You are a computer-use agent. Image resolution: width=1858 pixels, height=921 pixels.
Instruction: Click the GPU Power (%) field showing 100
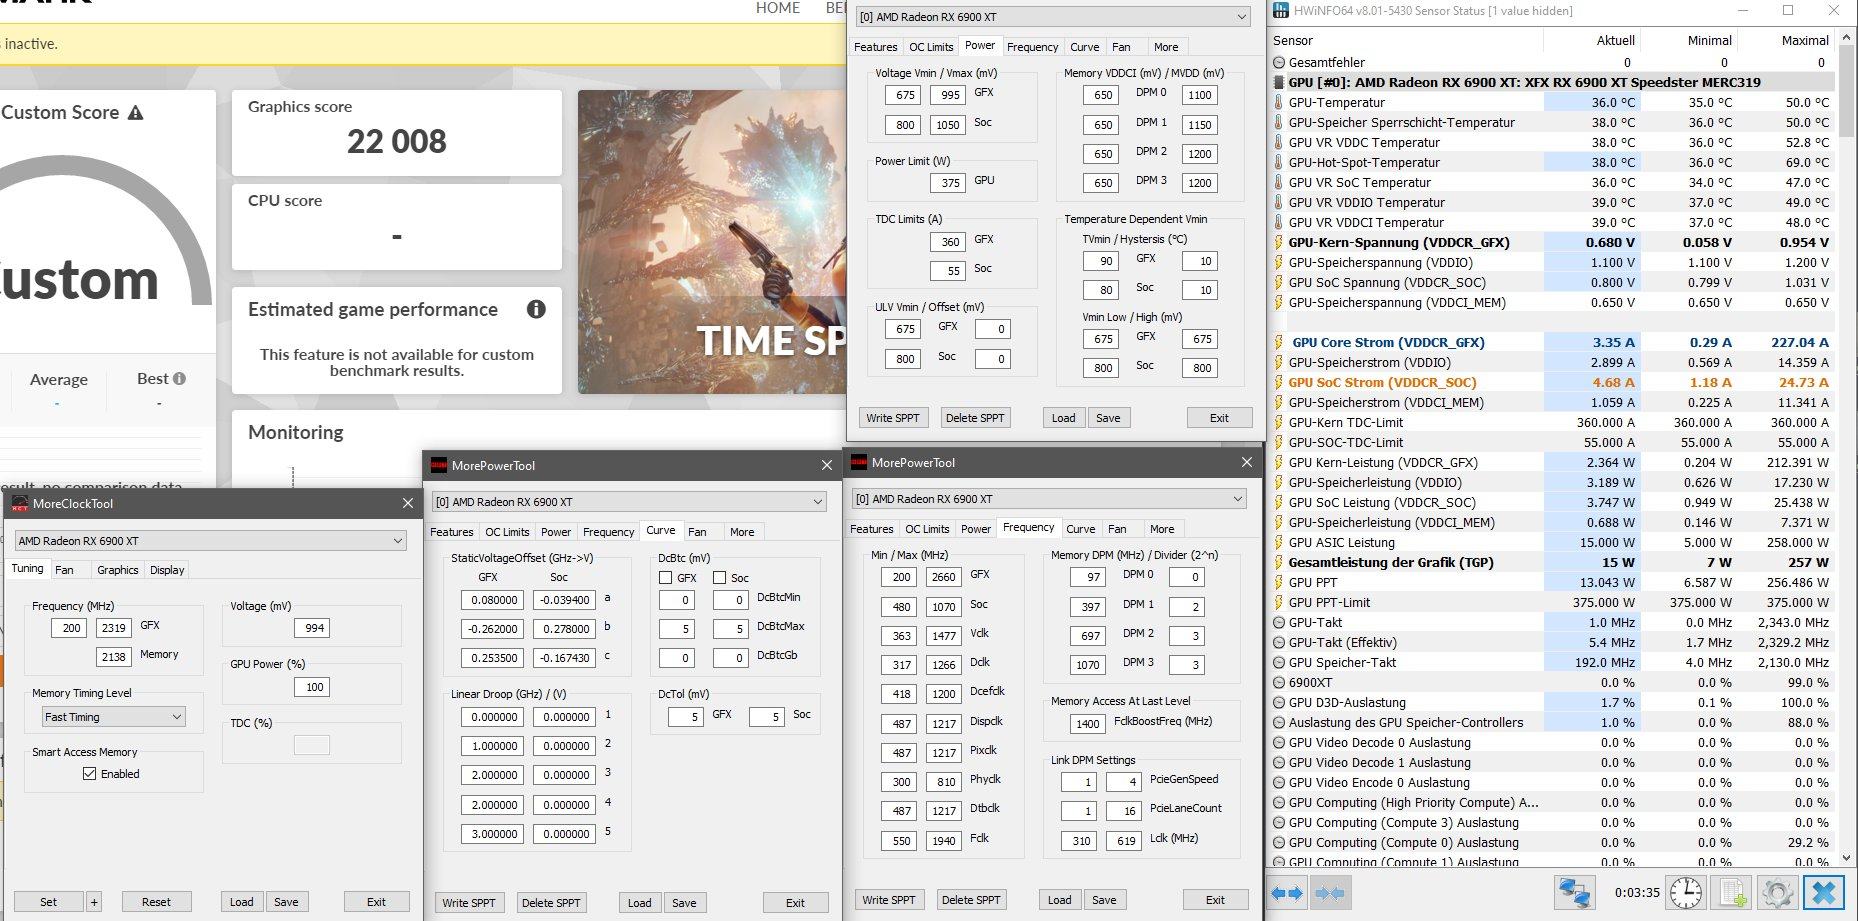click(x=312, y=687)
